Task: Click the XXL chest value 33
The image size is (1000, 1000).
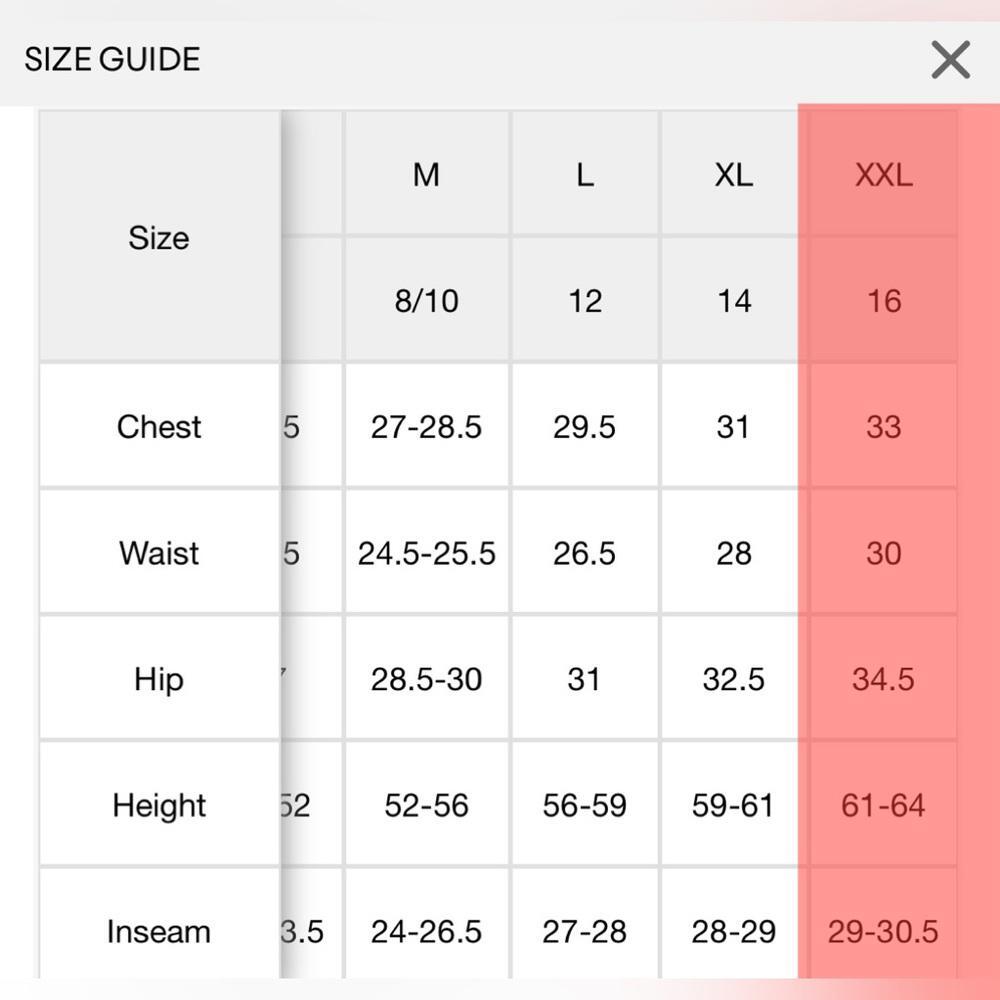Action: click(x=883, y=427)
